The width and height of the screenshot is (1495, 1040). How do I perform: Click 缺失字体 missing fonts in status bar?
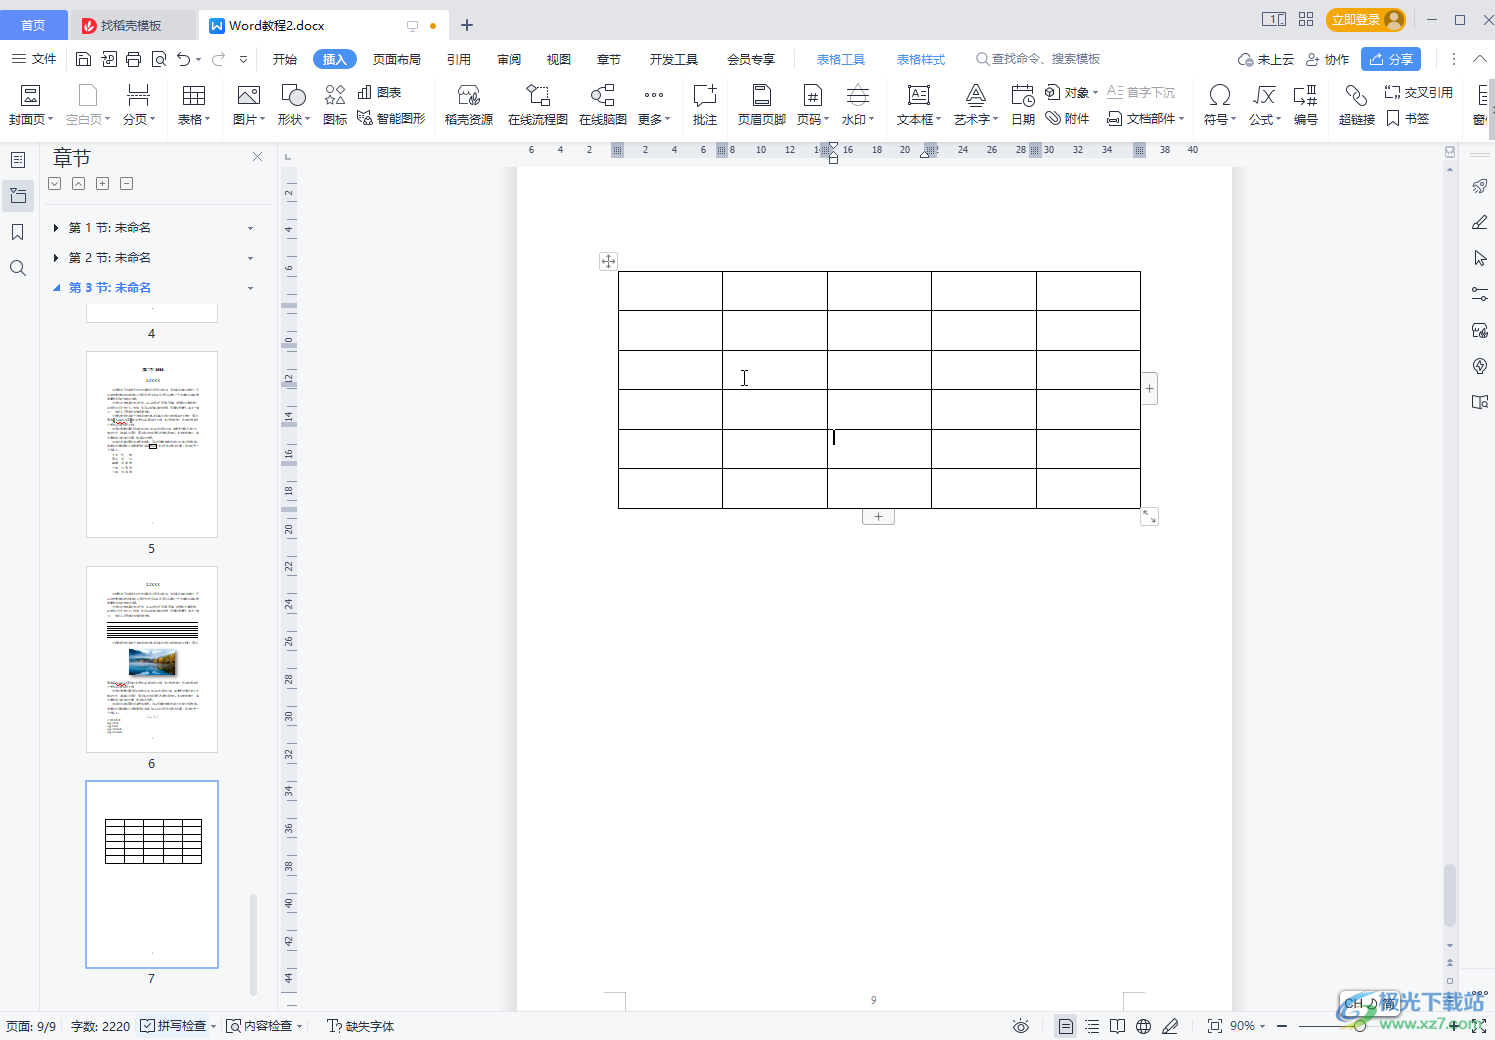pos(361,1026)
